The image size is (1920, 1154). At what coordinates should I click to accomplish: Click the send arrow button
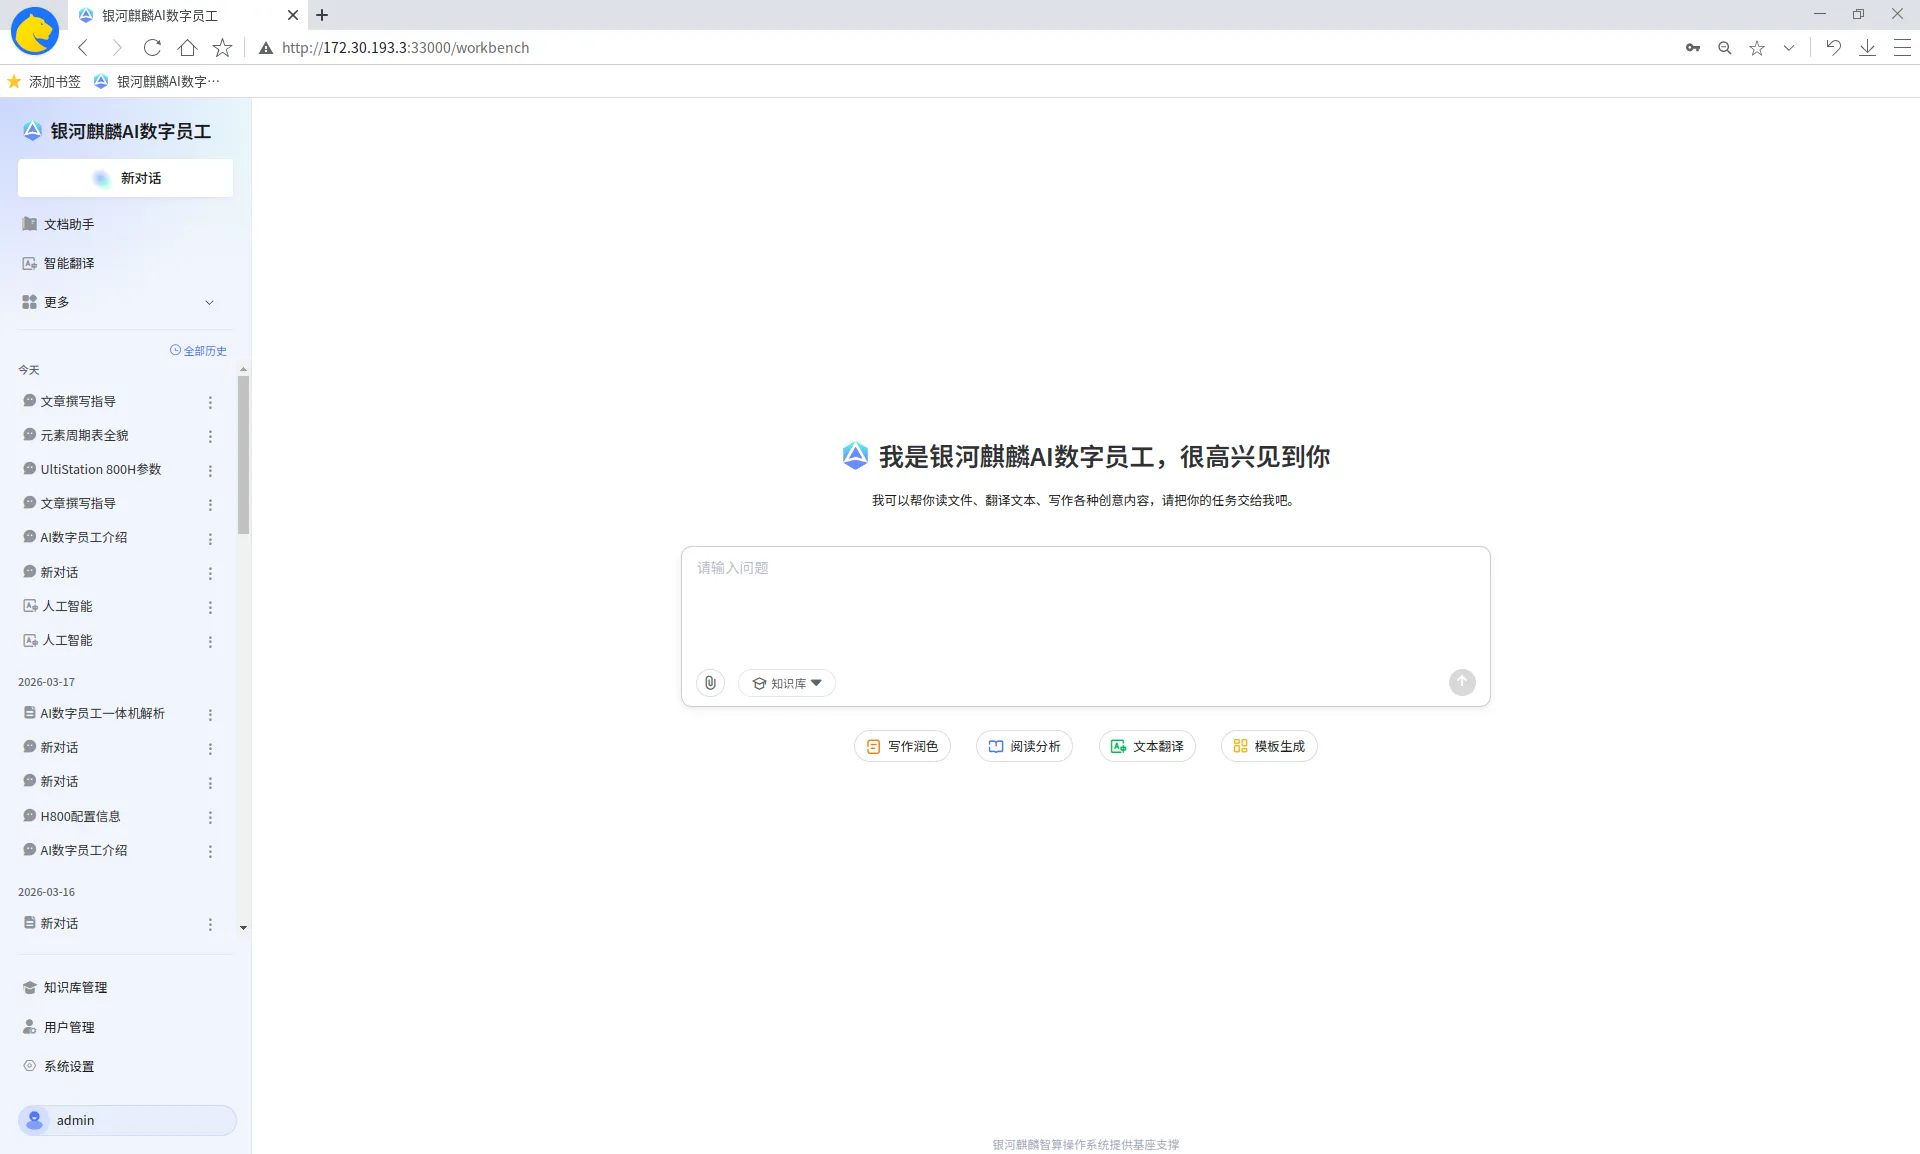(1462, 682)
